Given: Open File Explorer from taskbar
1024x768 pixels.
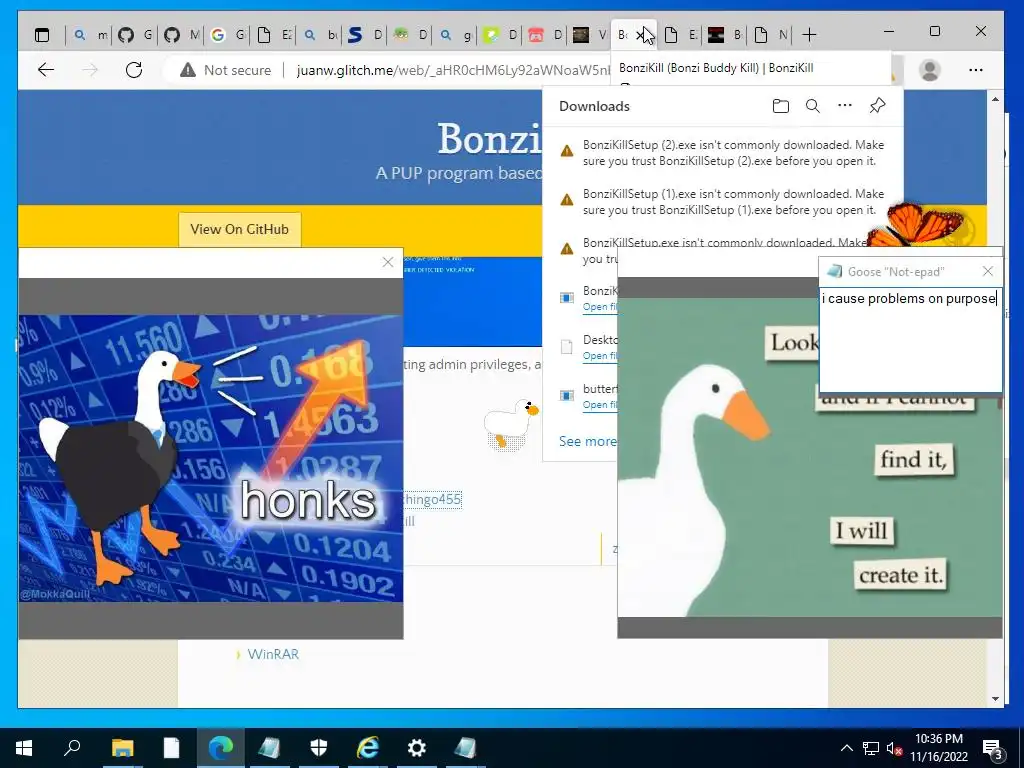Looking at the screenshot, I should click(122, 748).
